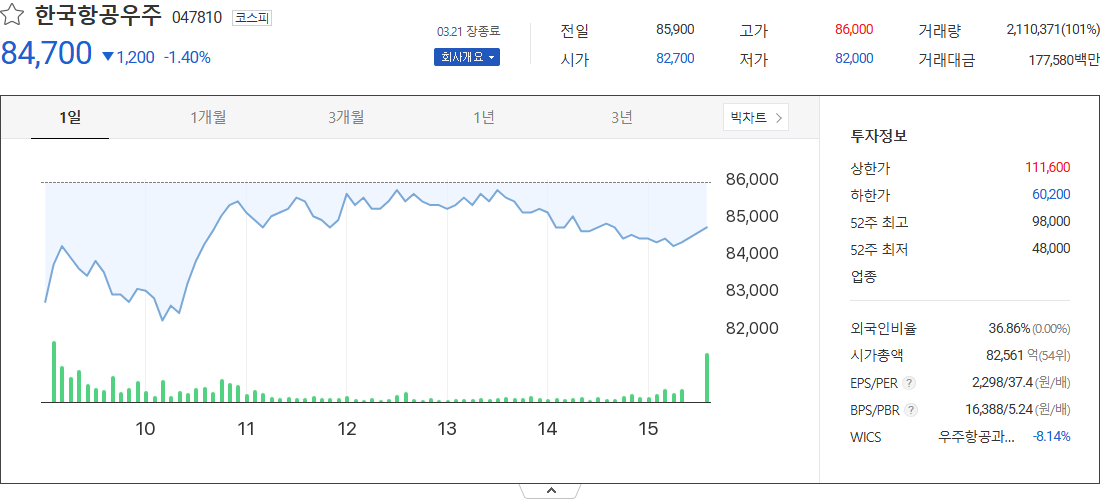Click the 코스피 market badge

pos(252,19)
